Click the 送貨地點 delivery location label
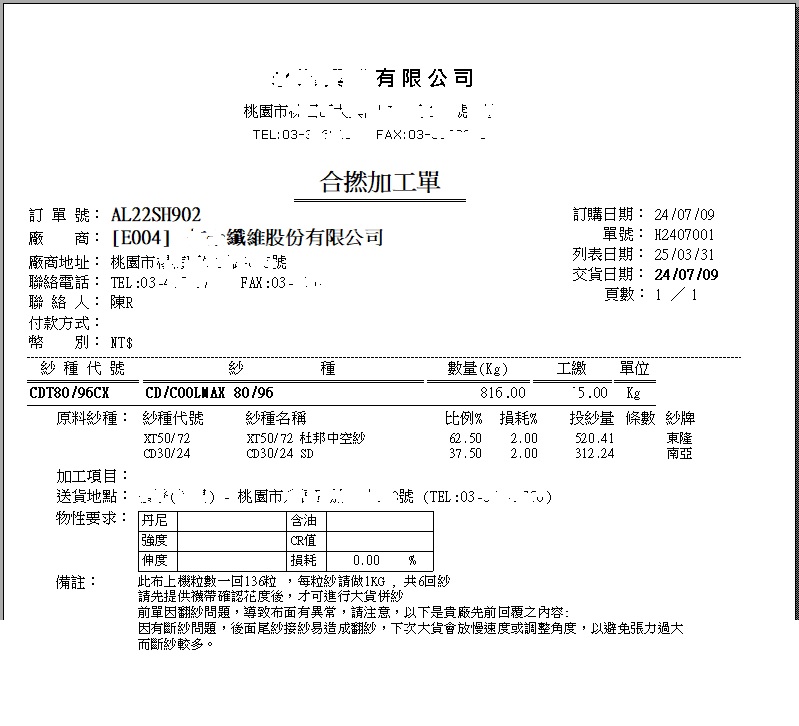 click(93, 496)
